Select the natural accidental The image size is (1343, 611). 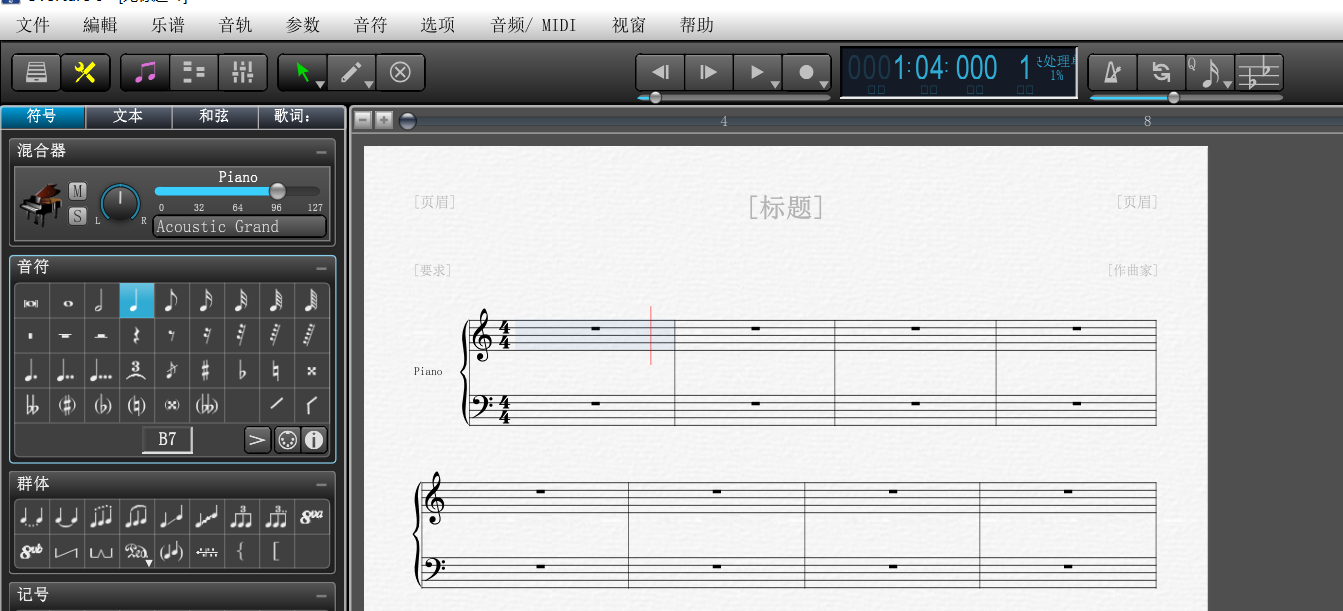pos(277,372)
